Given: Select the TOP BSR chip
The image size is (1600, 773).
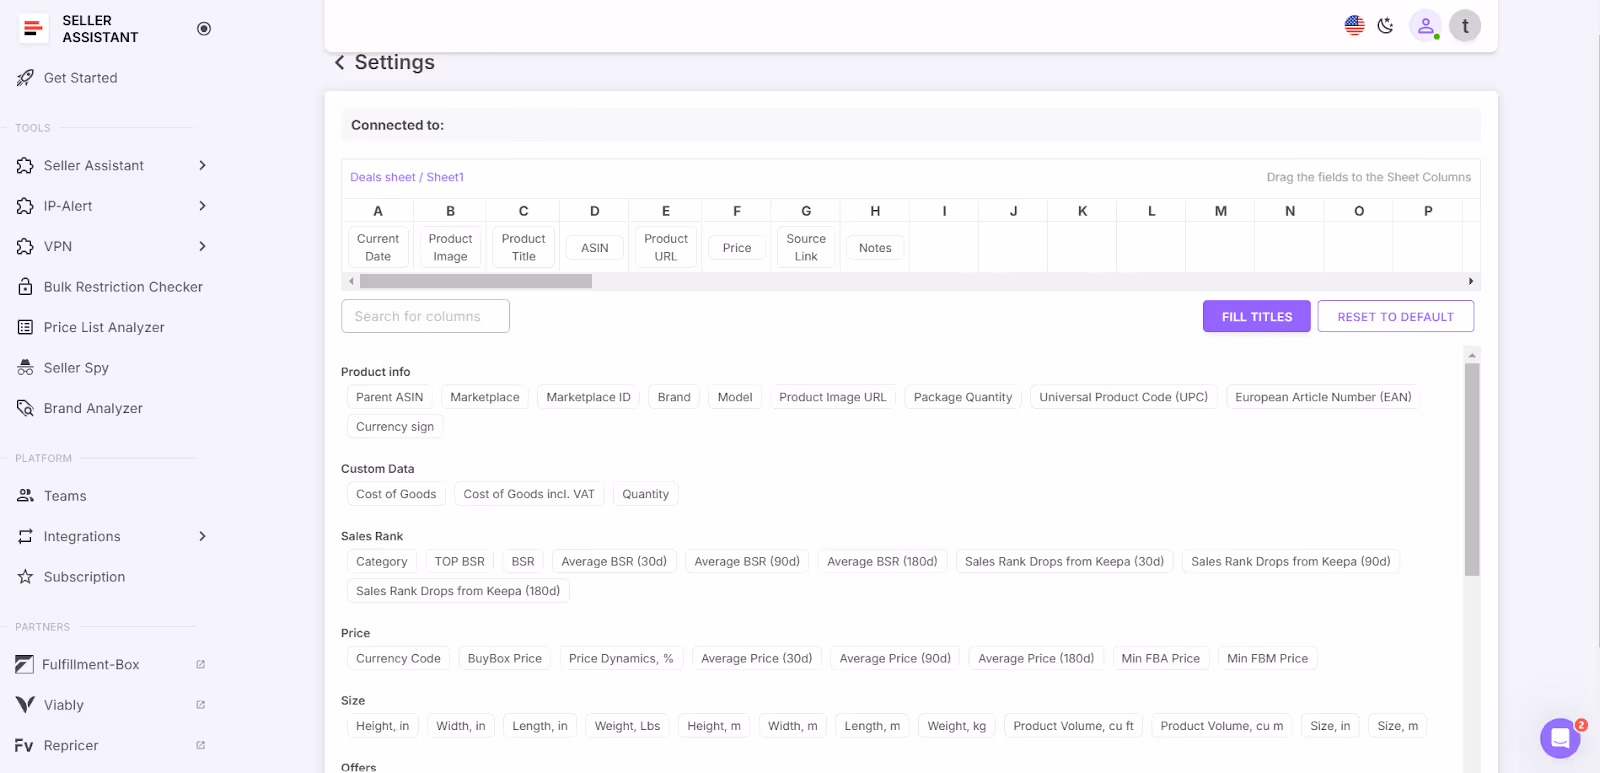Looking at the screenshot, I should point(459,562).
